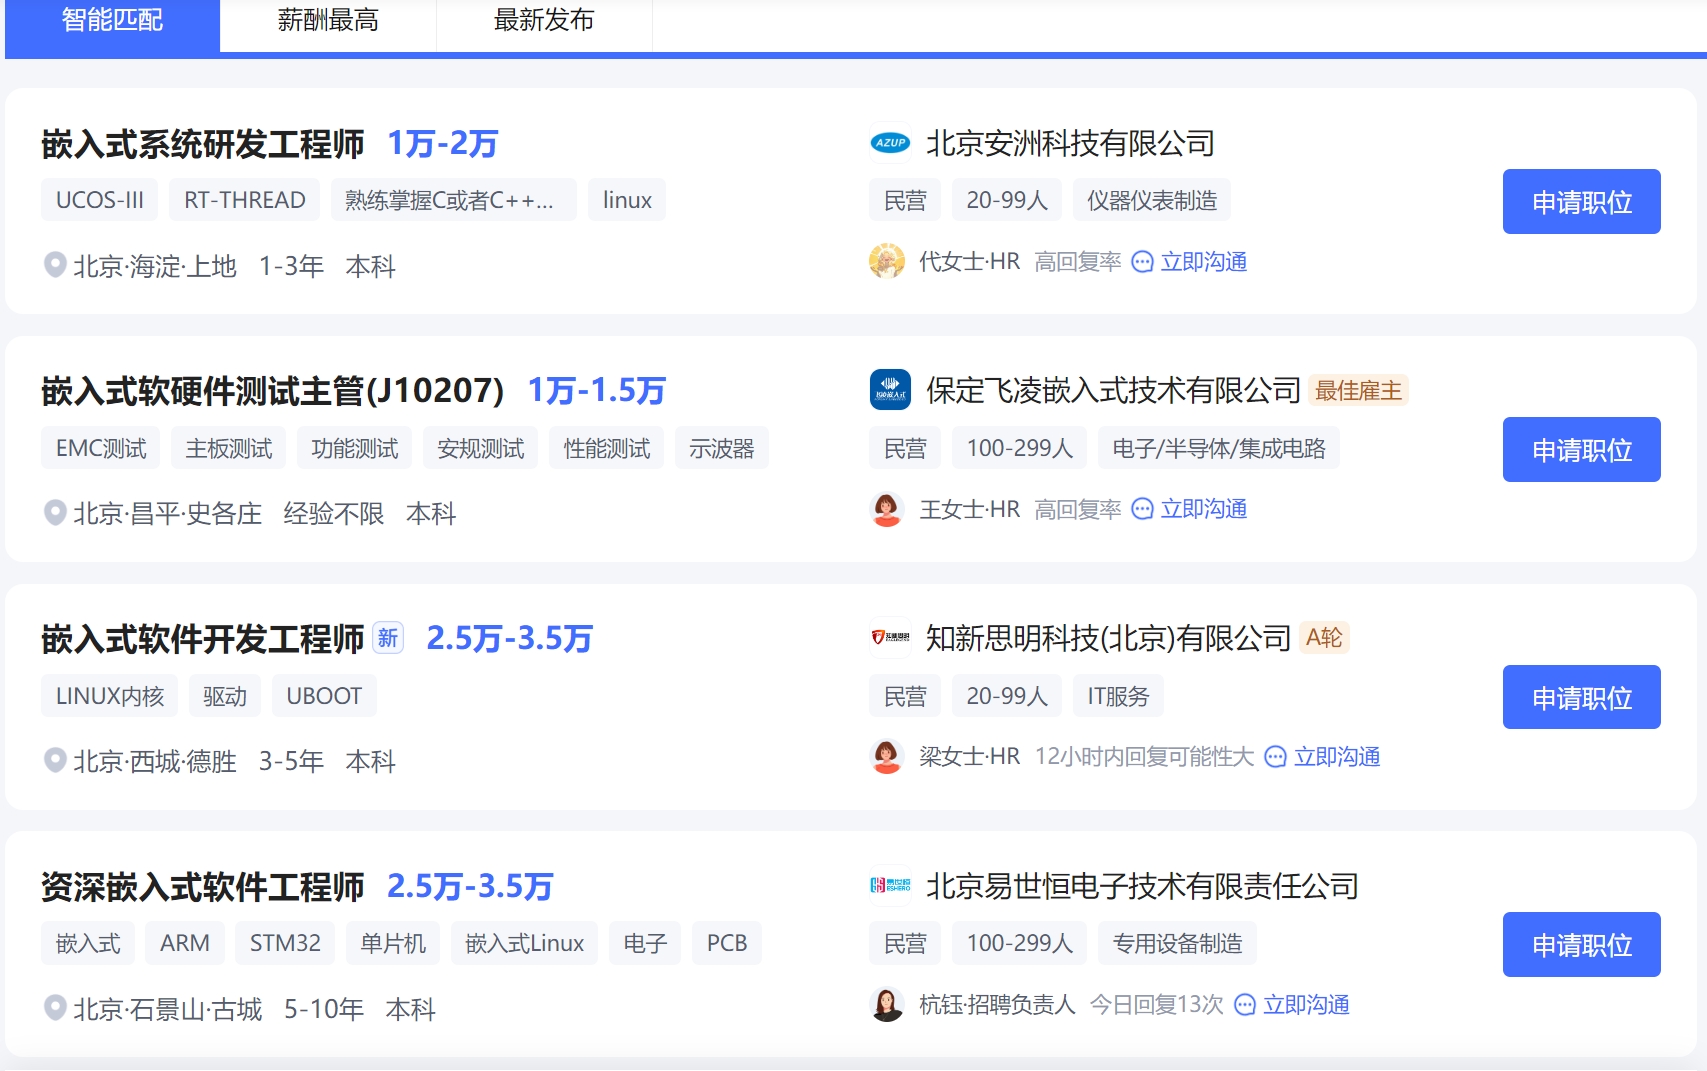
Task: Click the A轮 funding badge
Action: coord(1324,637)
